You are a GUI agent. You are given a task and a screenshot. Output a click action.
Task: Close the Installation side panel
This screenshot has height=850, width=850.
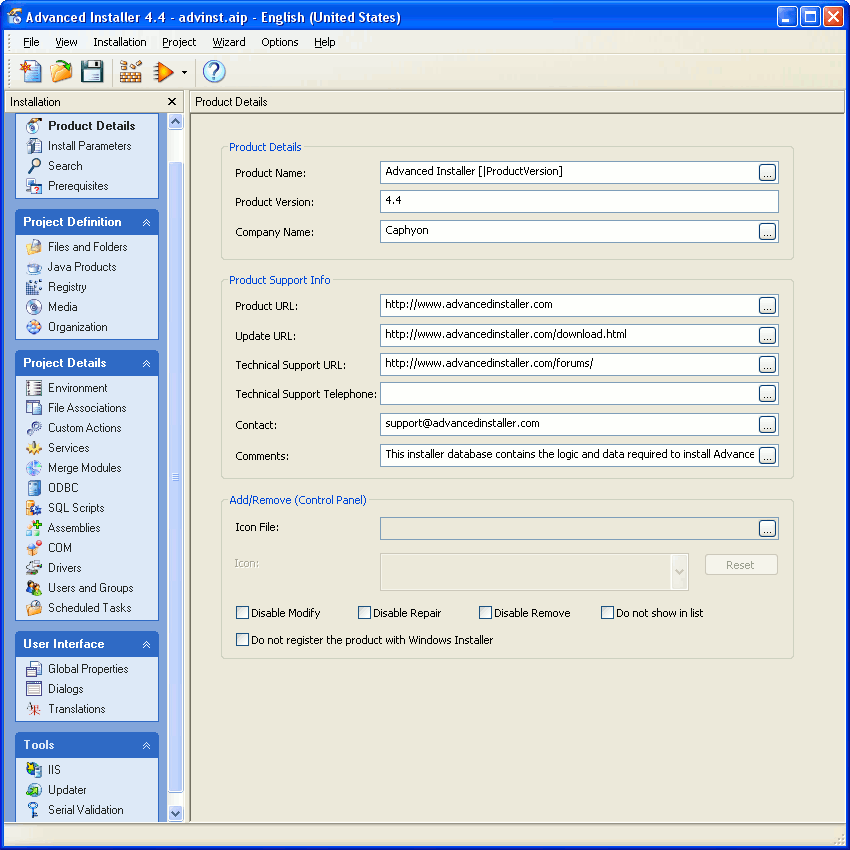tap(172, 101)
